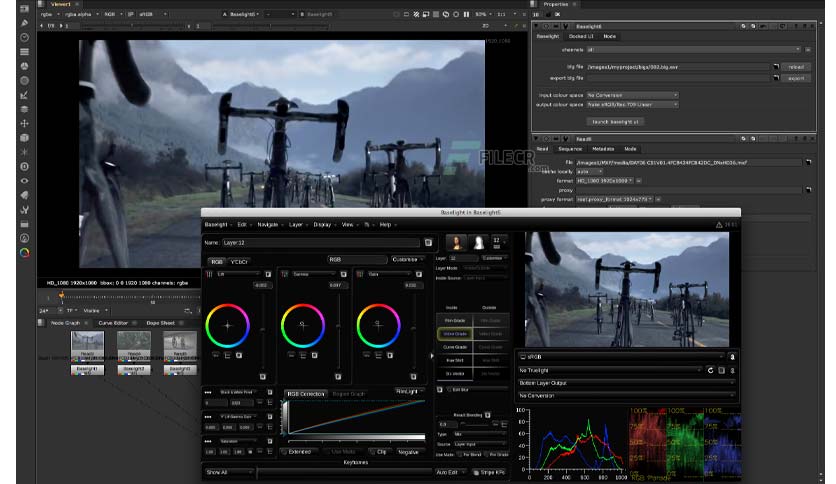This screenshot has height=484, width=836.
Task: Click reset icon under the Gain color wheel
Action: [x=390, y=355]
